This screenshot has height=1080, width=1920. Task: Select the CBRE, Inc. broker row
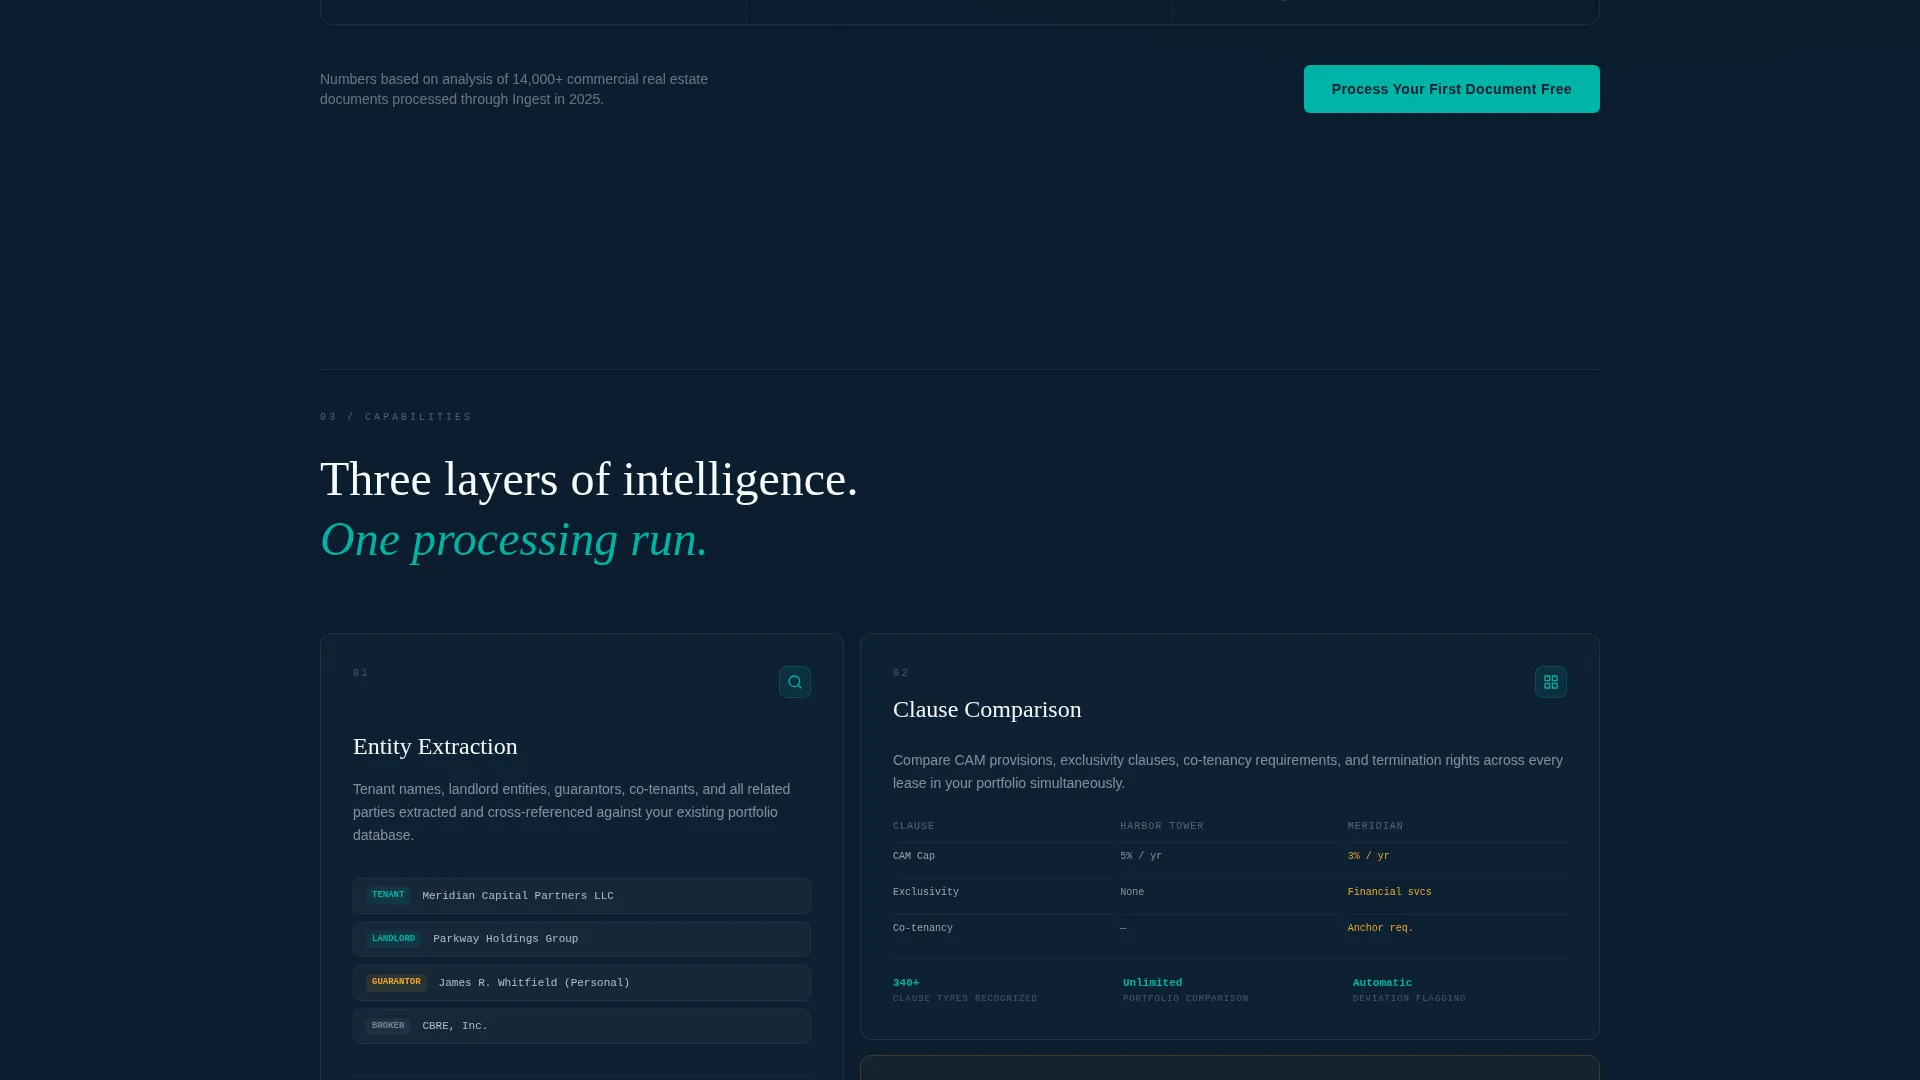point(582,1026)
